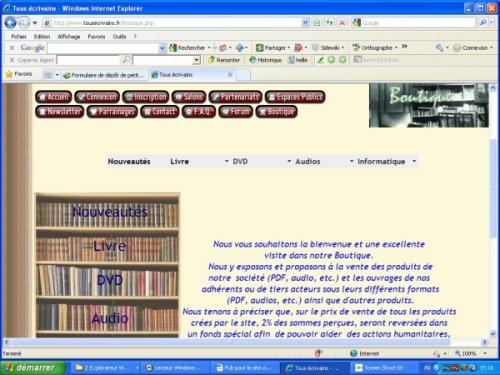This screenshot has width=500, height=375.
Task: Click DVD on the bookshelf image
Action: point(110,280)
